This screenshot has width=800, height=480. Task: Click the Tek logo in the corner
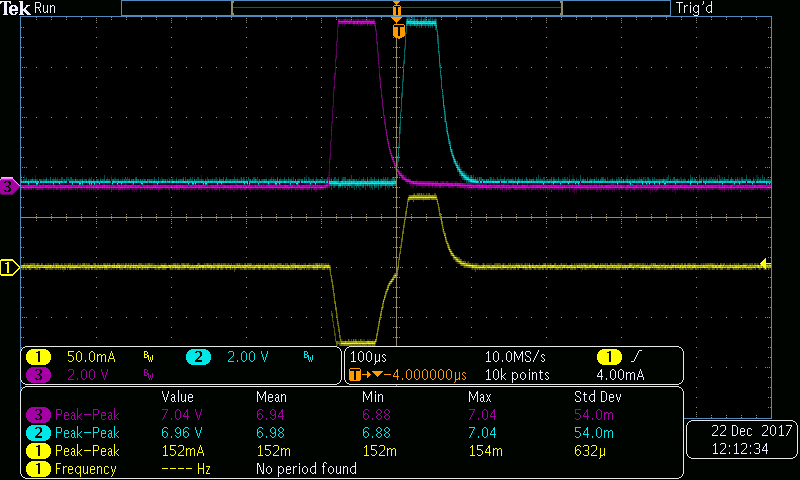pos(16,8)
